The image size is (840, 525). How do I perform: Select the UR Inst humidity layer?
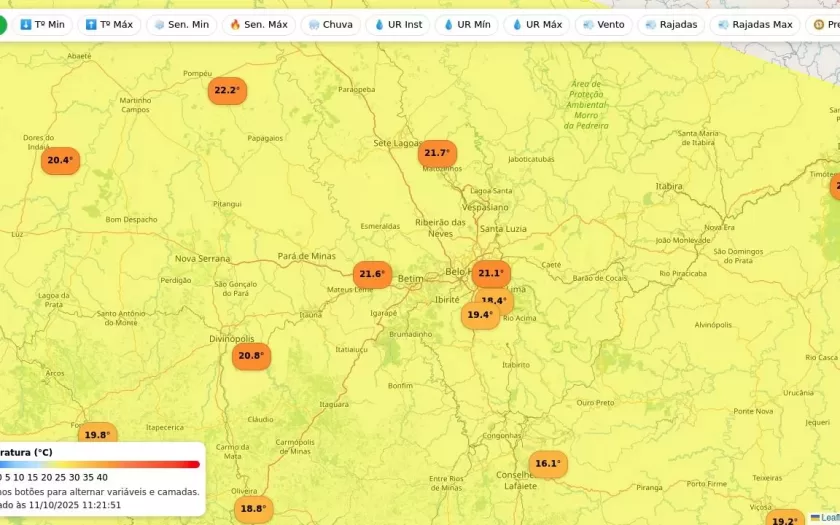click(x=398, y=25)
